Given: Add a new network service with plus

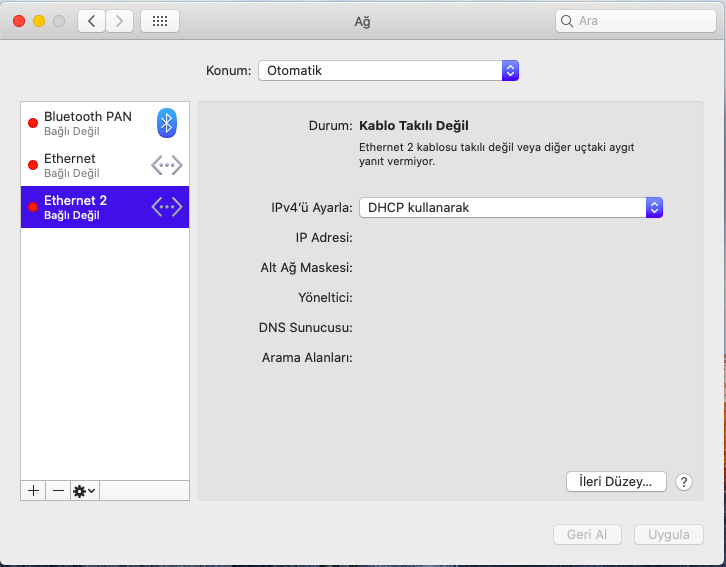Looking at the screenshot, I should pos(33,491).
